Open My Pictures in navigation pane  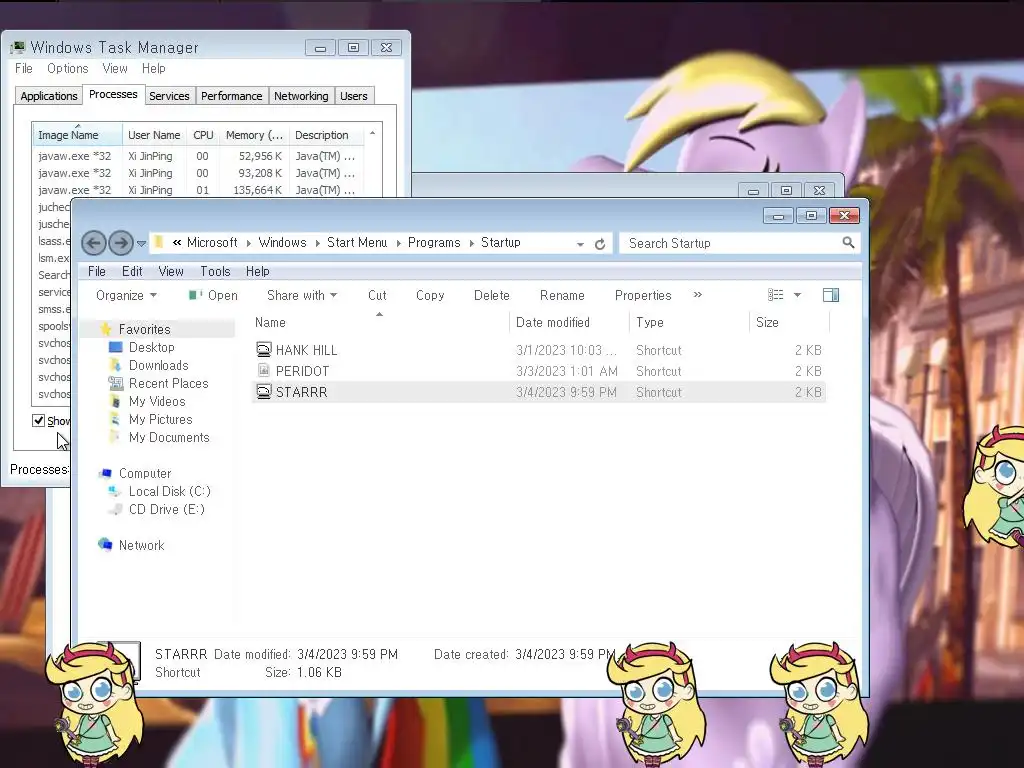160,419
